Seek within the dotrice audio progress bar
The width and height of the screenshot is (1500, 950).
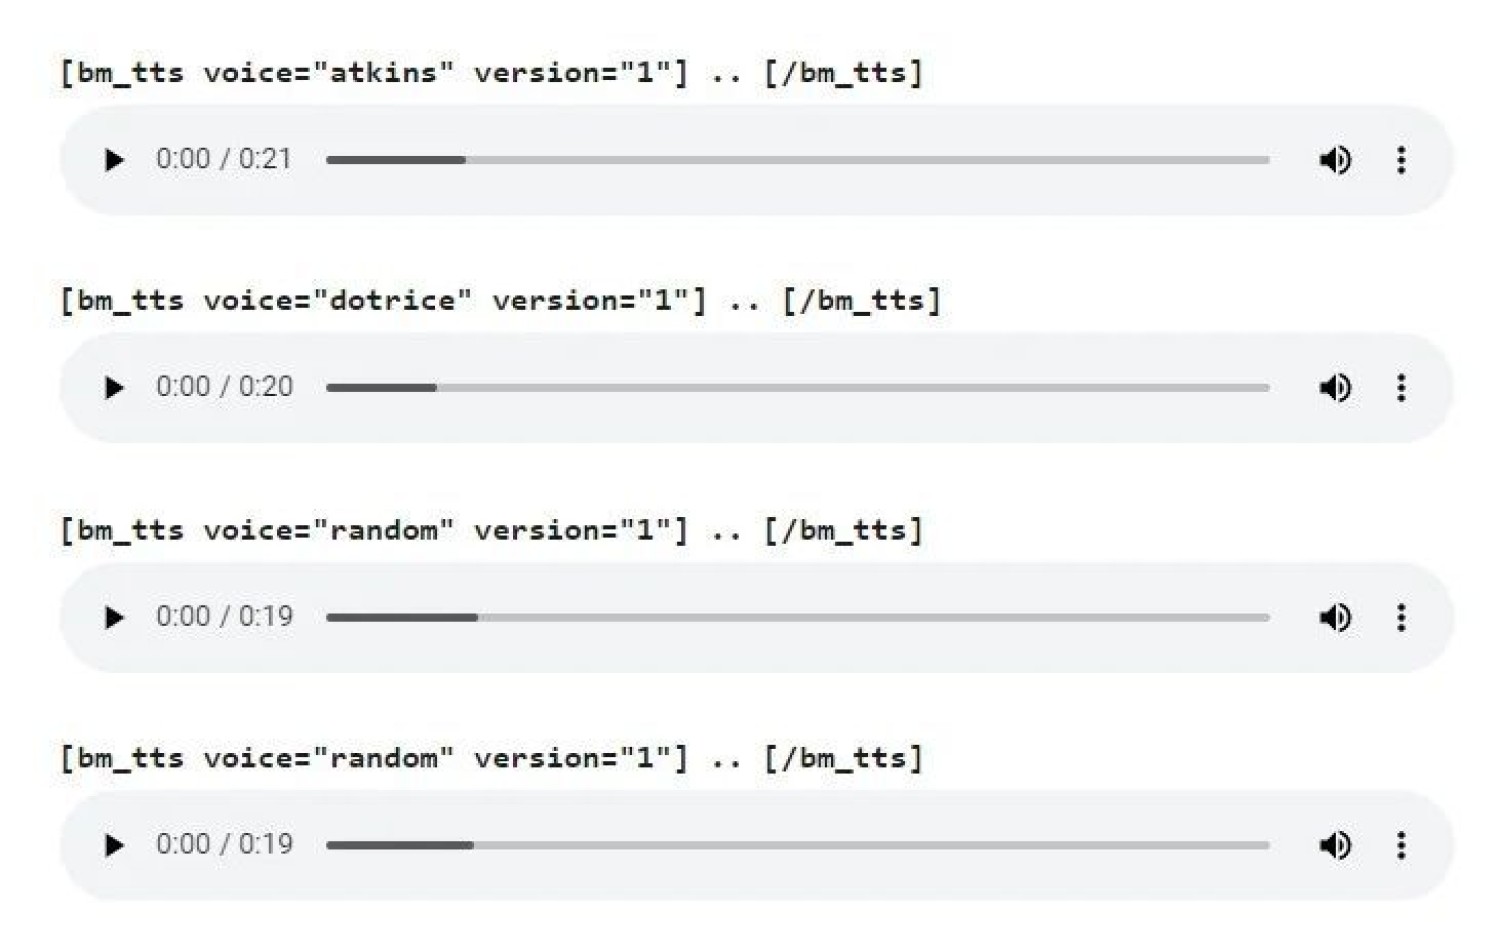[797, 388]
